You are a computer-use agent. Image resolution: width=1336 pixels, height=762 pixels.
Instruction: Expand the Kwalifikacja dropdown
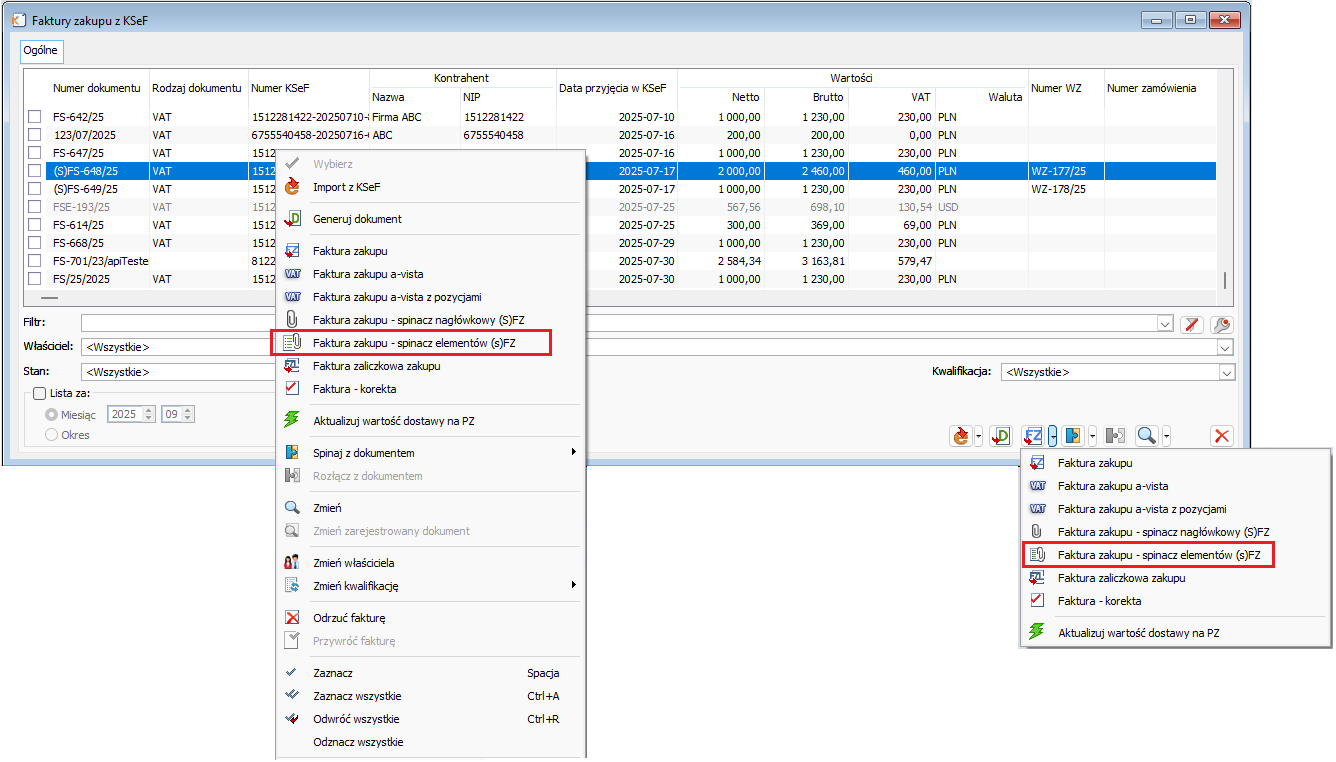click(x=1227, y=372)
